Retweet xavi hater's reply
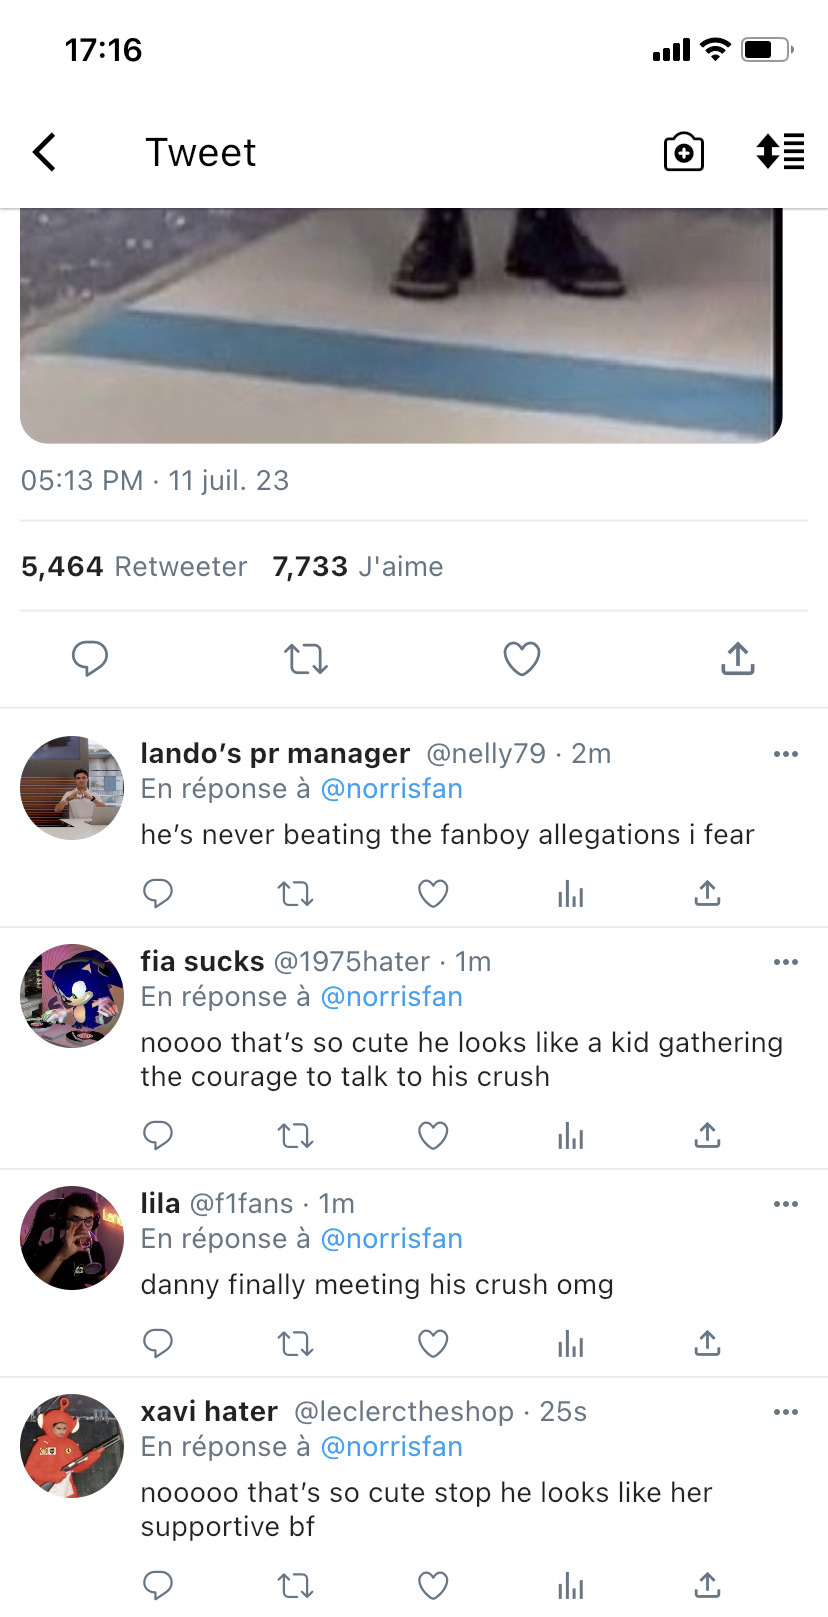The image size is (828, 1617). tap(295, 1585)
